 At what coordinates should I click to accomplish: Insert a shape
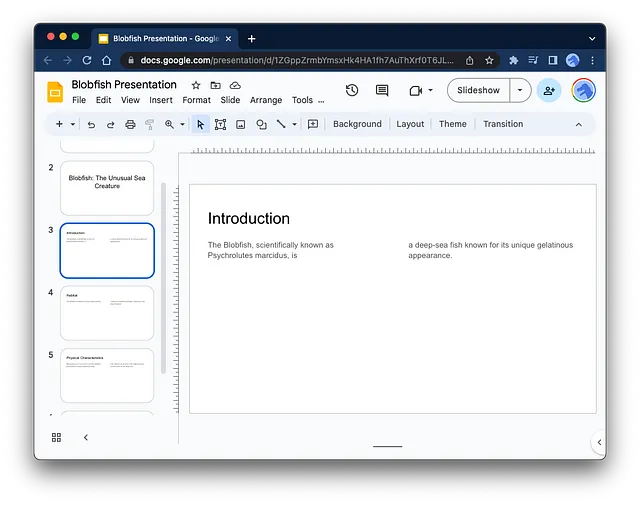coord(261,125)
